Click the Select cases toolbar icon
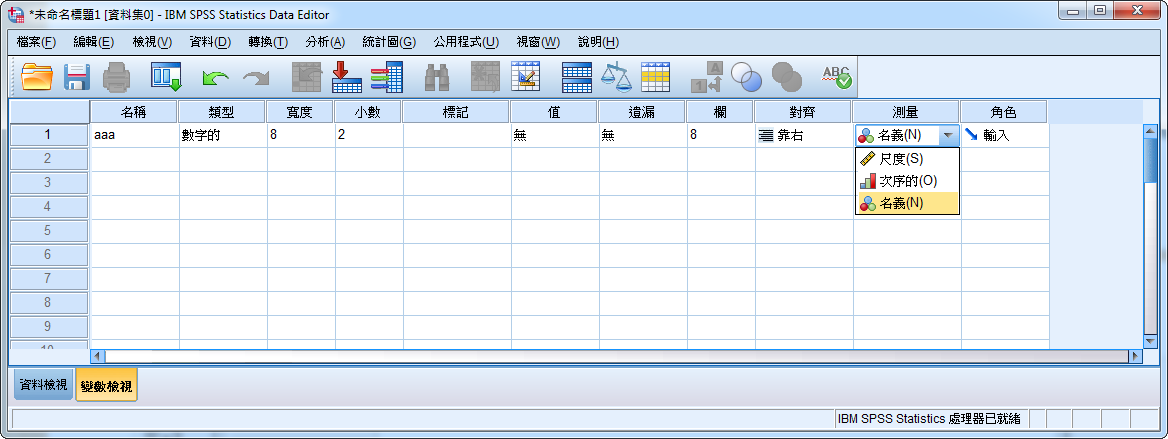Screen dimensions: 1168x439 [656, 76]
